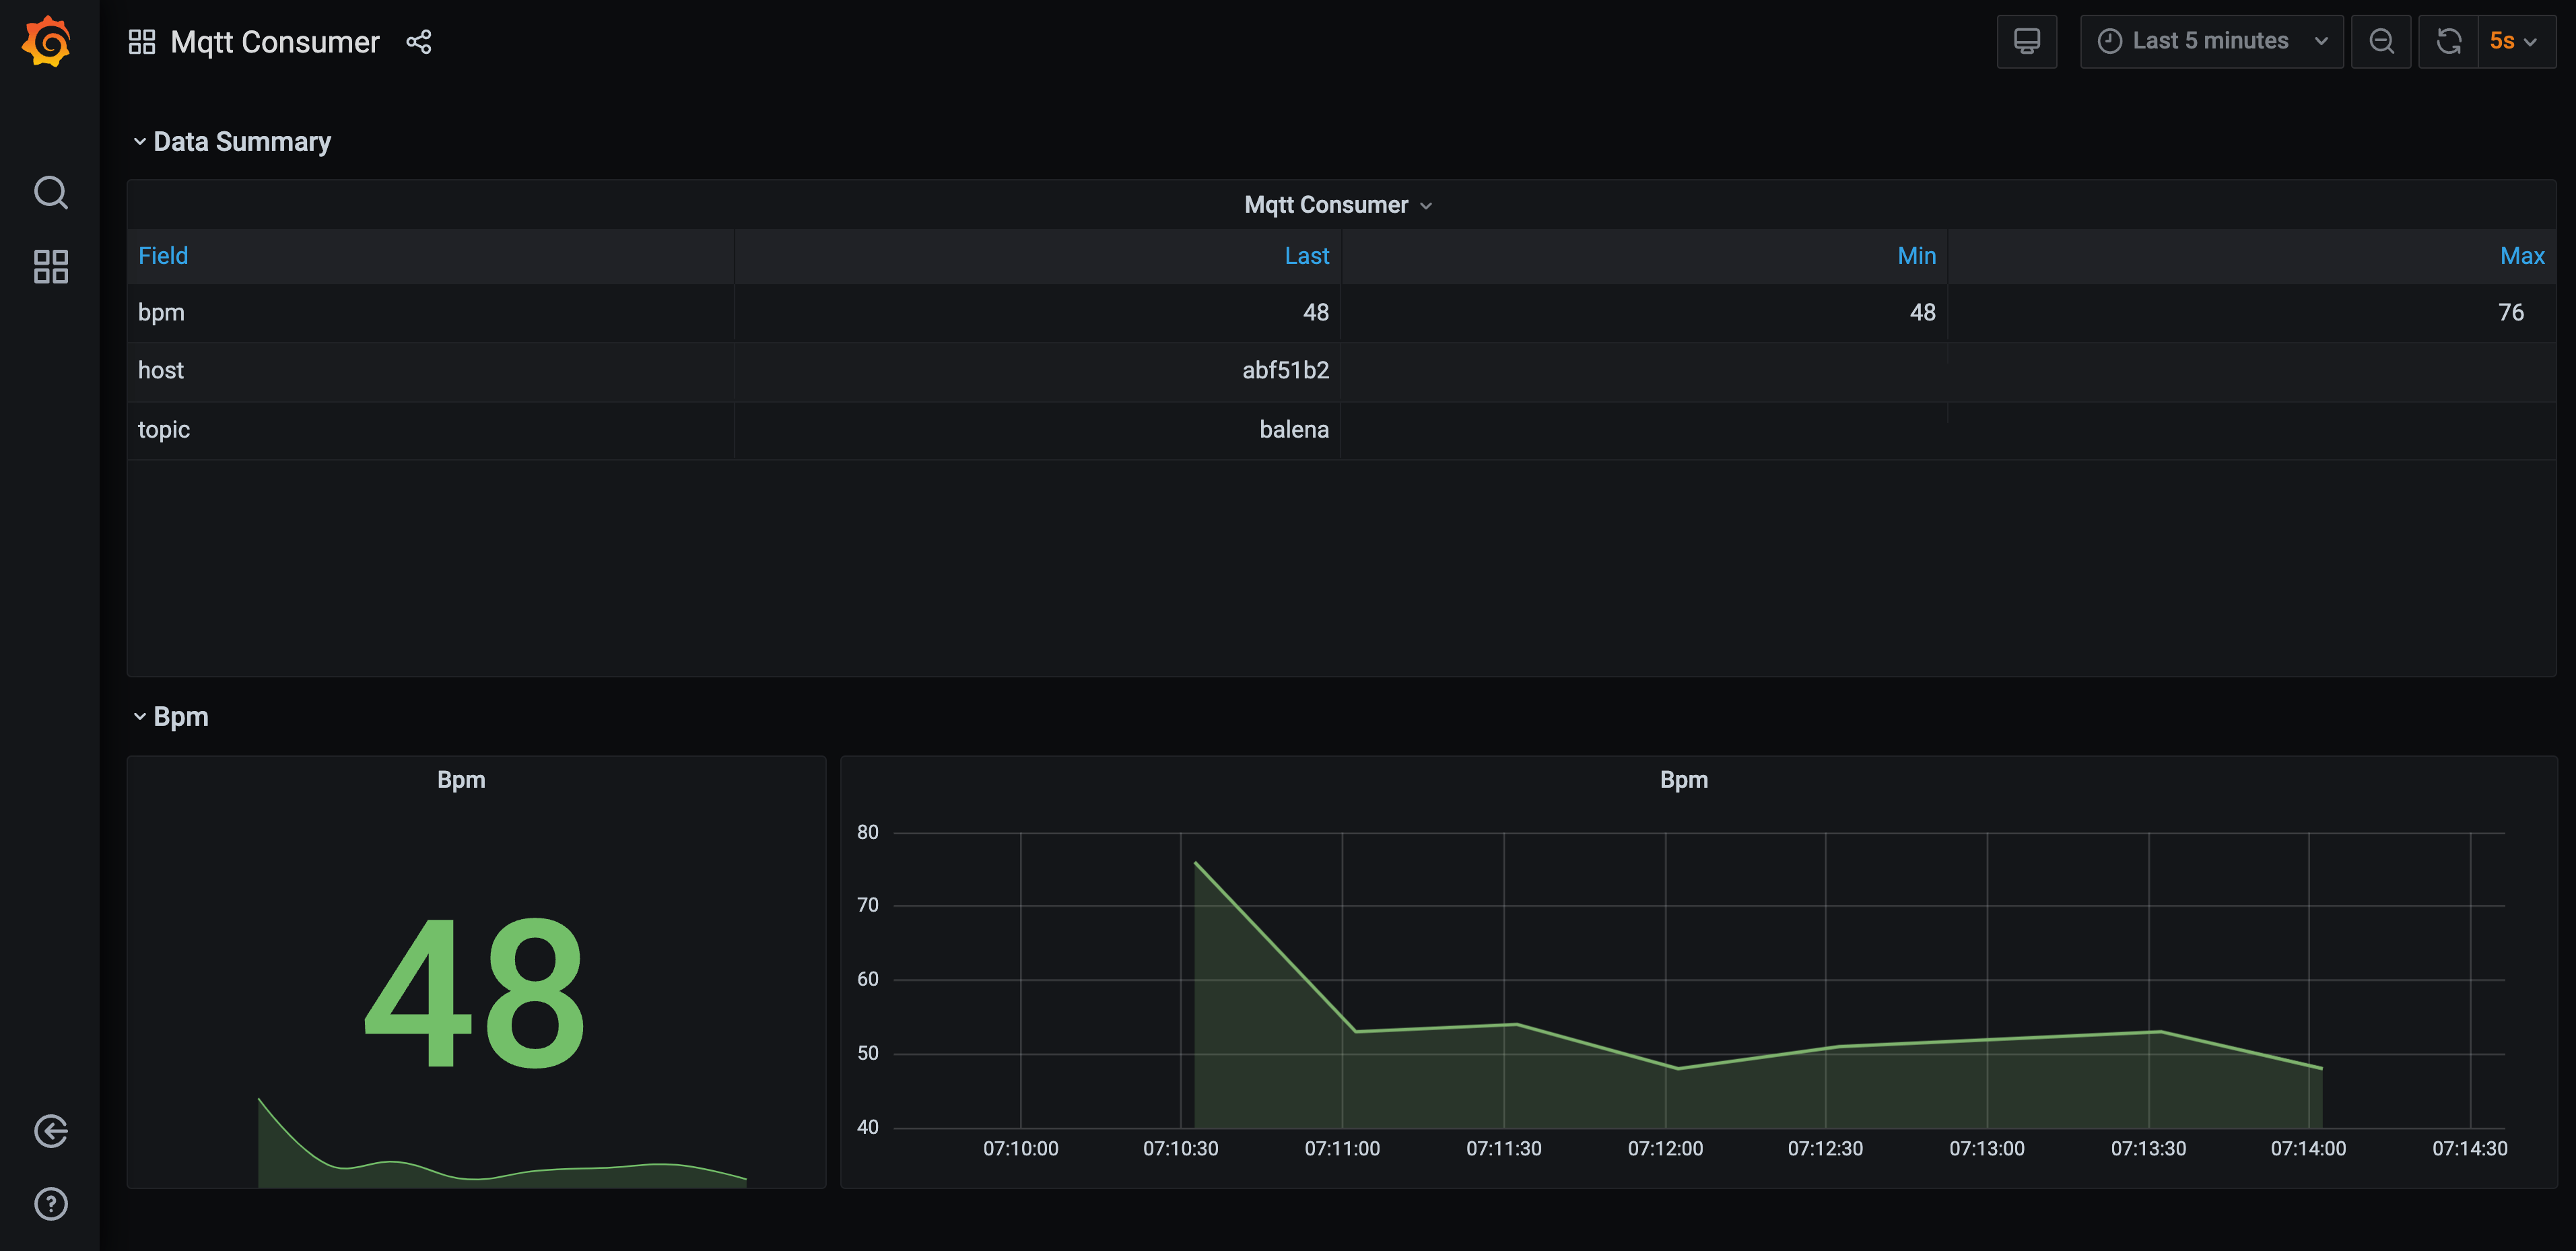Open the 5s refresh interval dropdown

point(2514,42)
